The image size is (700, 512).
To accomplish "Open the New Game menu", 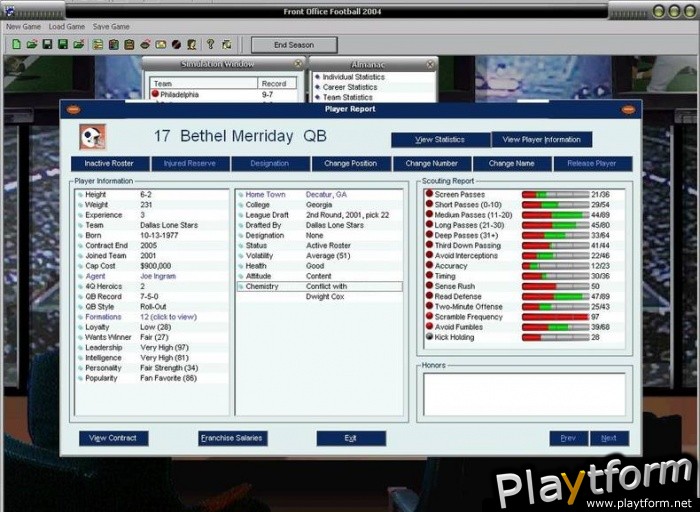I will tap(22, 26).
